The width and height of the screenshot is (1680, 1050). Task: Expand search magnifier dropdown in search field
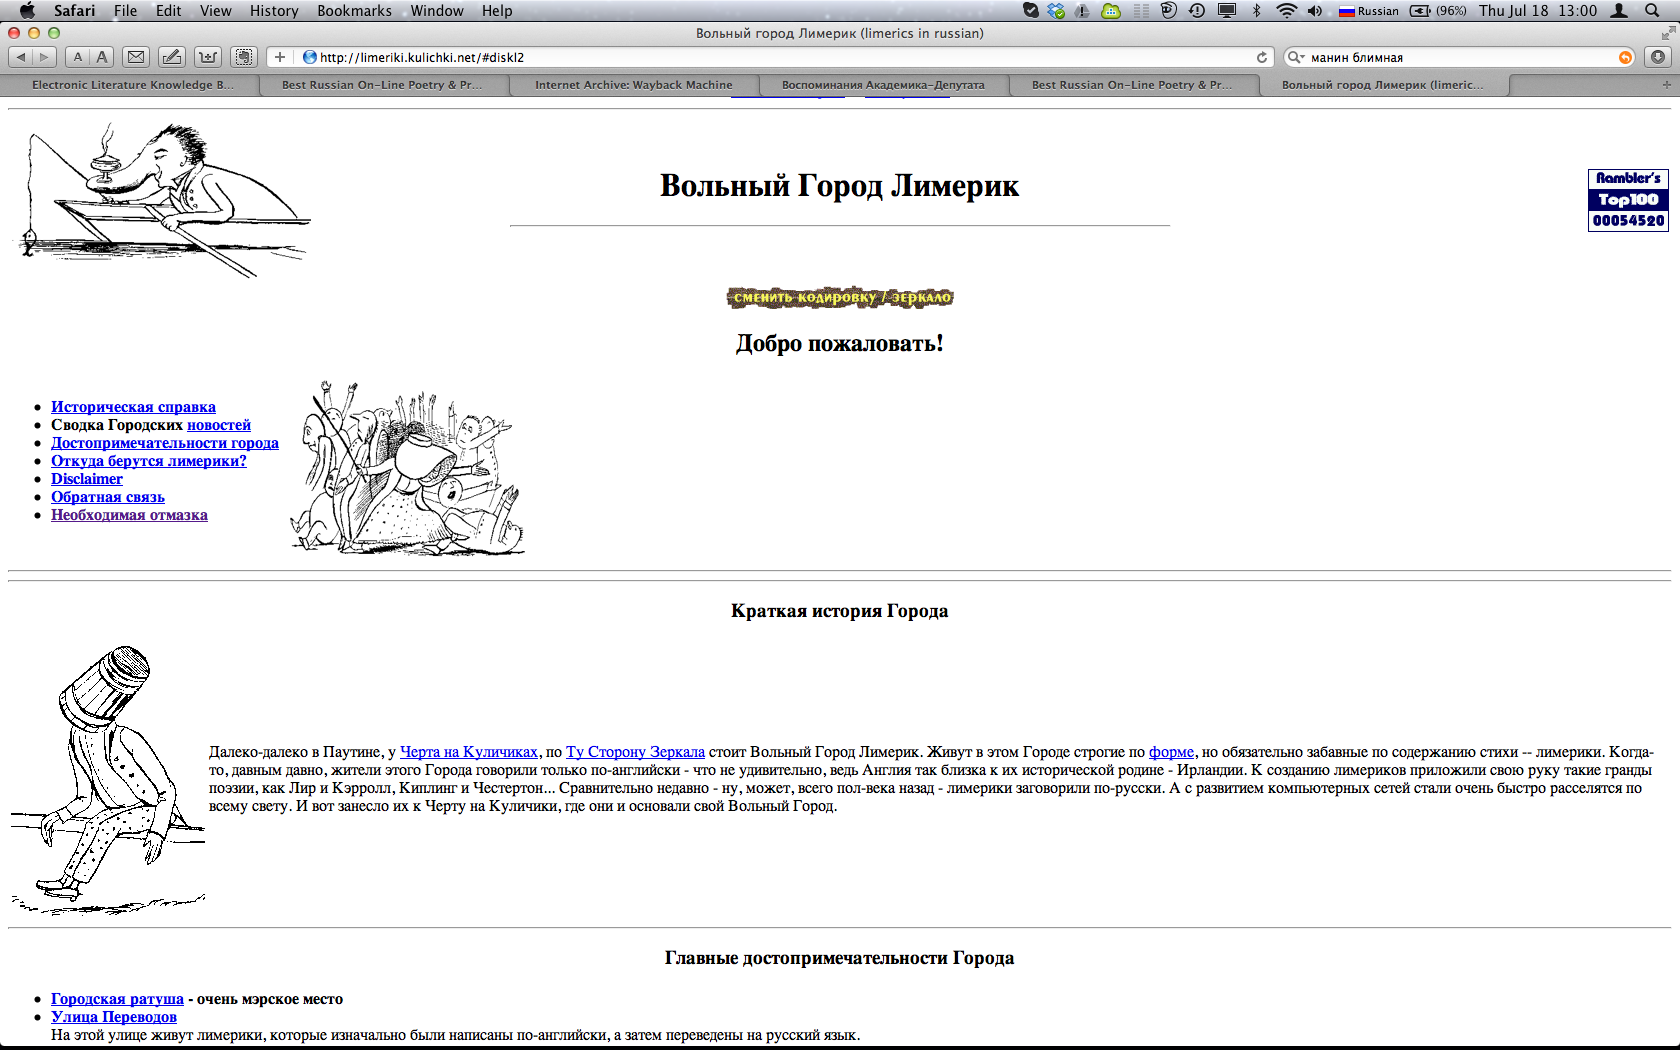pos(1296,57)
